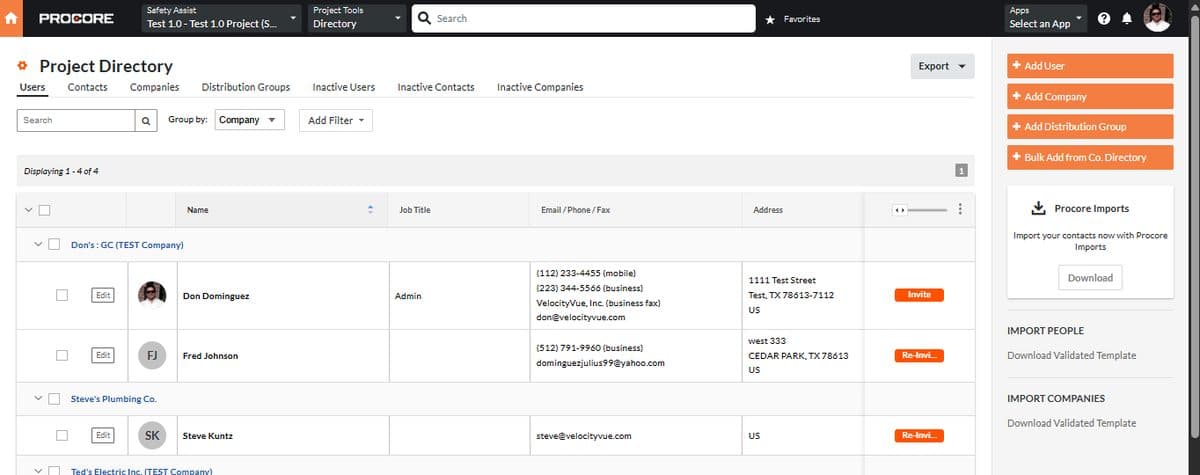
Task: Re-invite Steve Kuntz
Action: [919, 436]
